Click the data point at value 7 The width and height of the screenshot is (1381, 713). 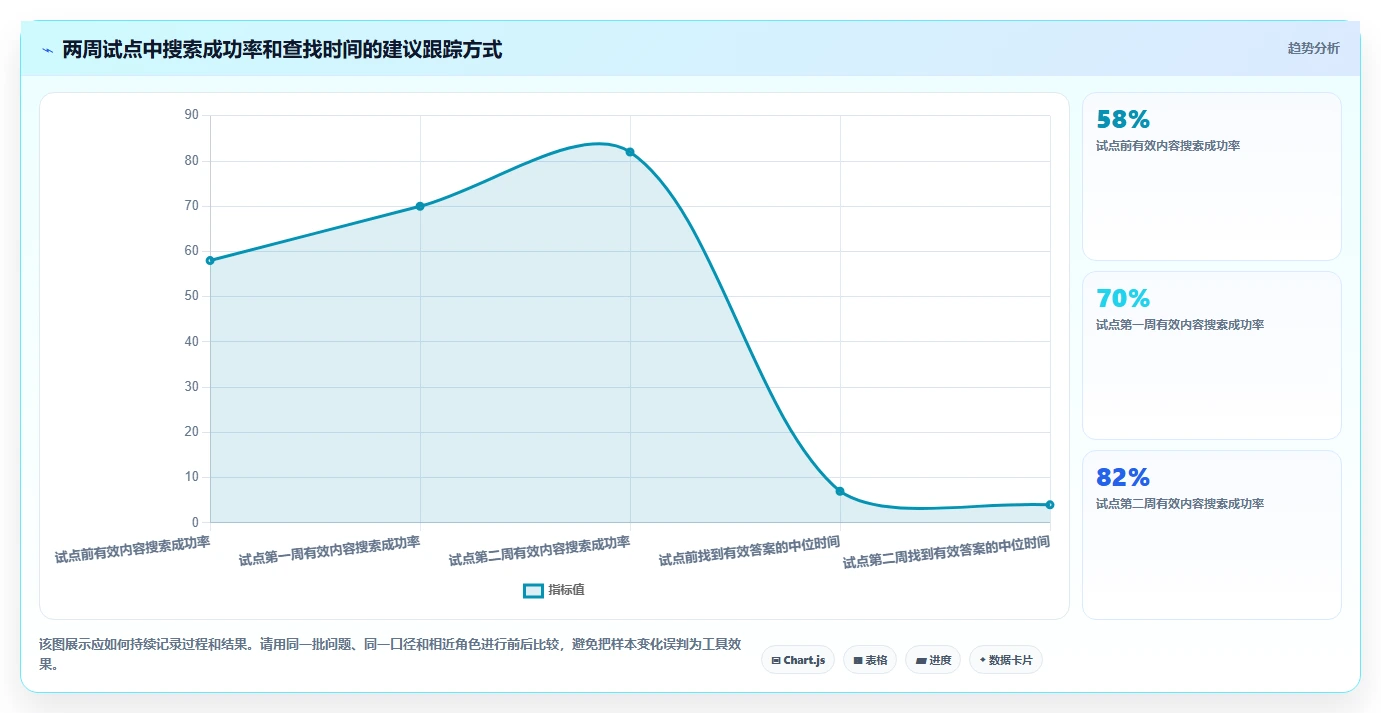click(840, 491)
